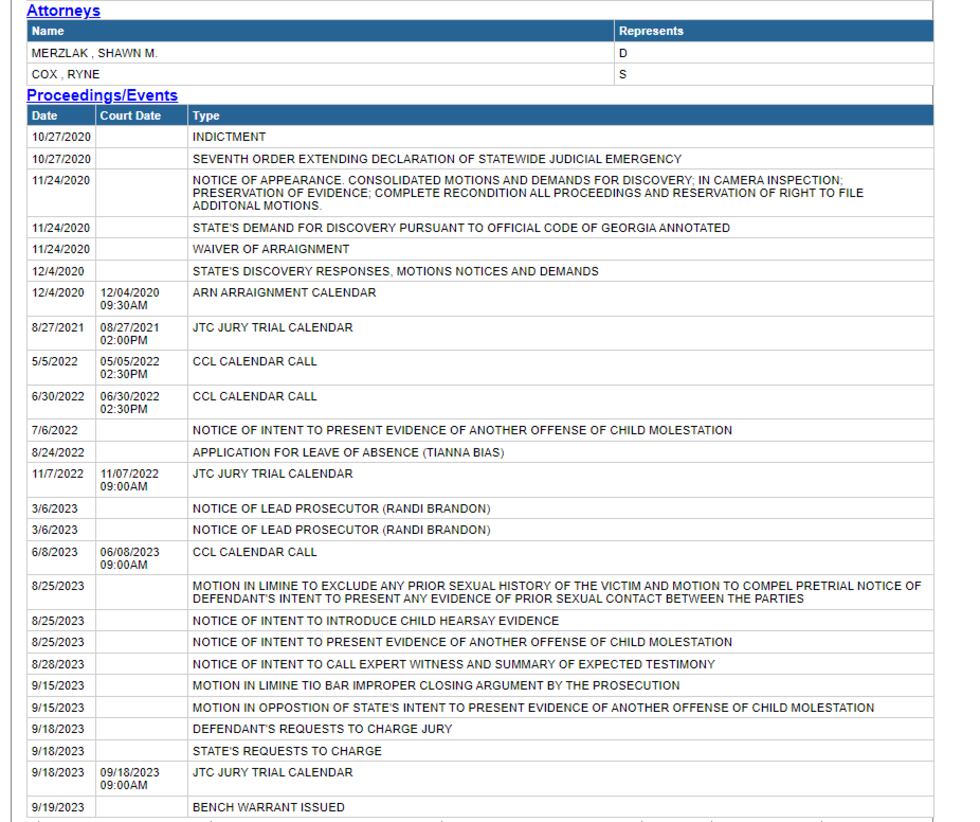Click JTC JURY TRIAL CALENDAR dated 9/18/2023
The height and width of the screenshot is (822, 980).
pos(272,772)
